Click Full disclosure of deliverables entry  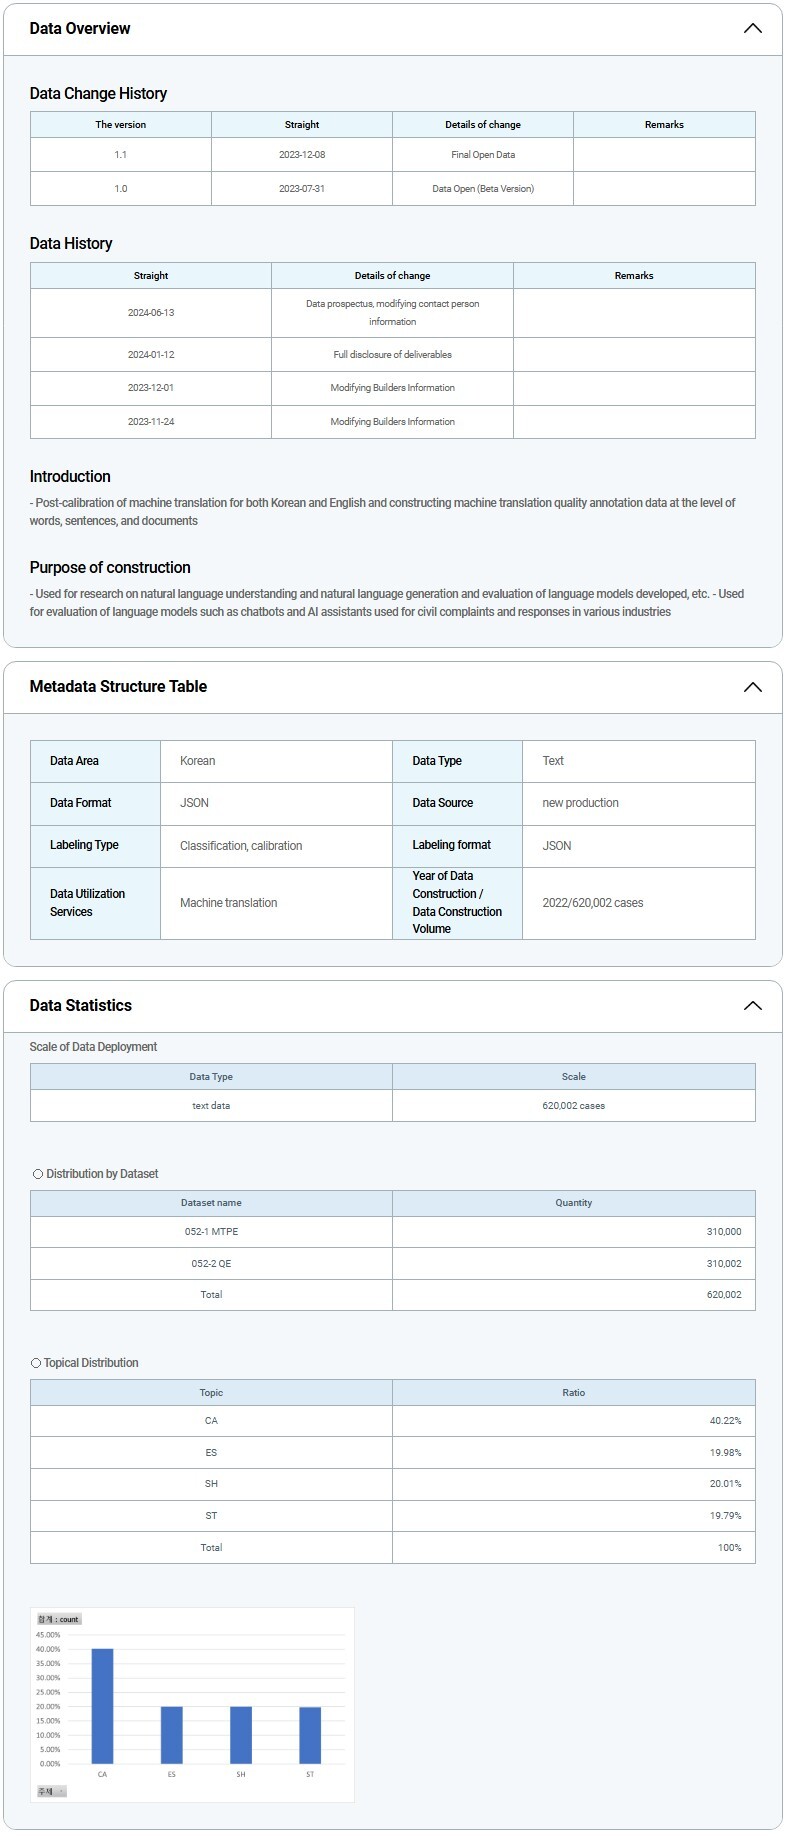392,355
